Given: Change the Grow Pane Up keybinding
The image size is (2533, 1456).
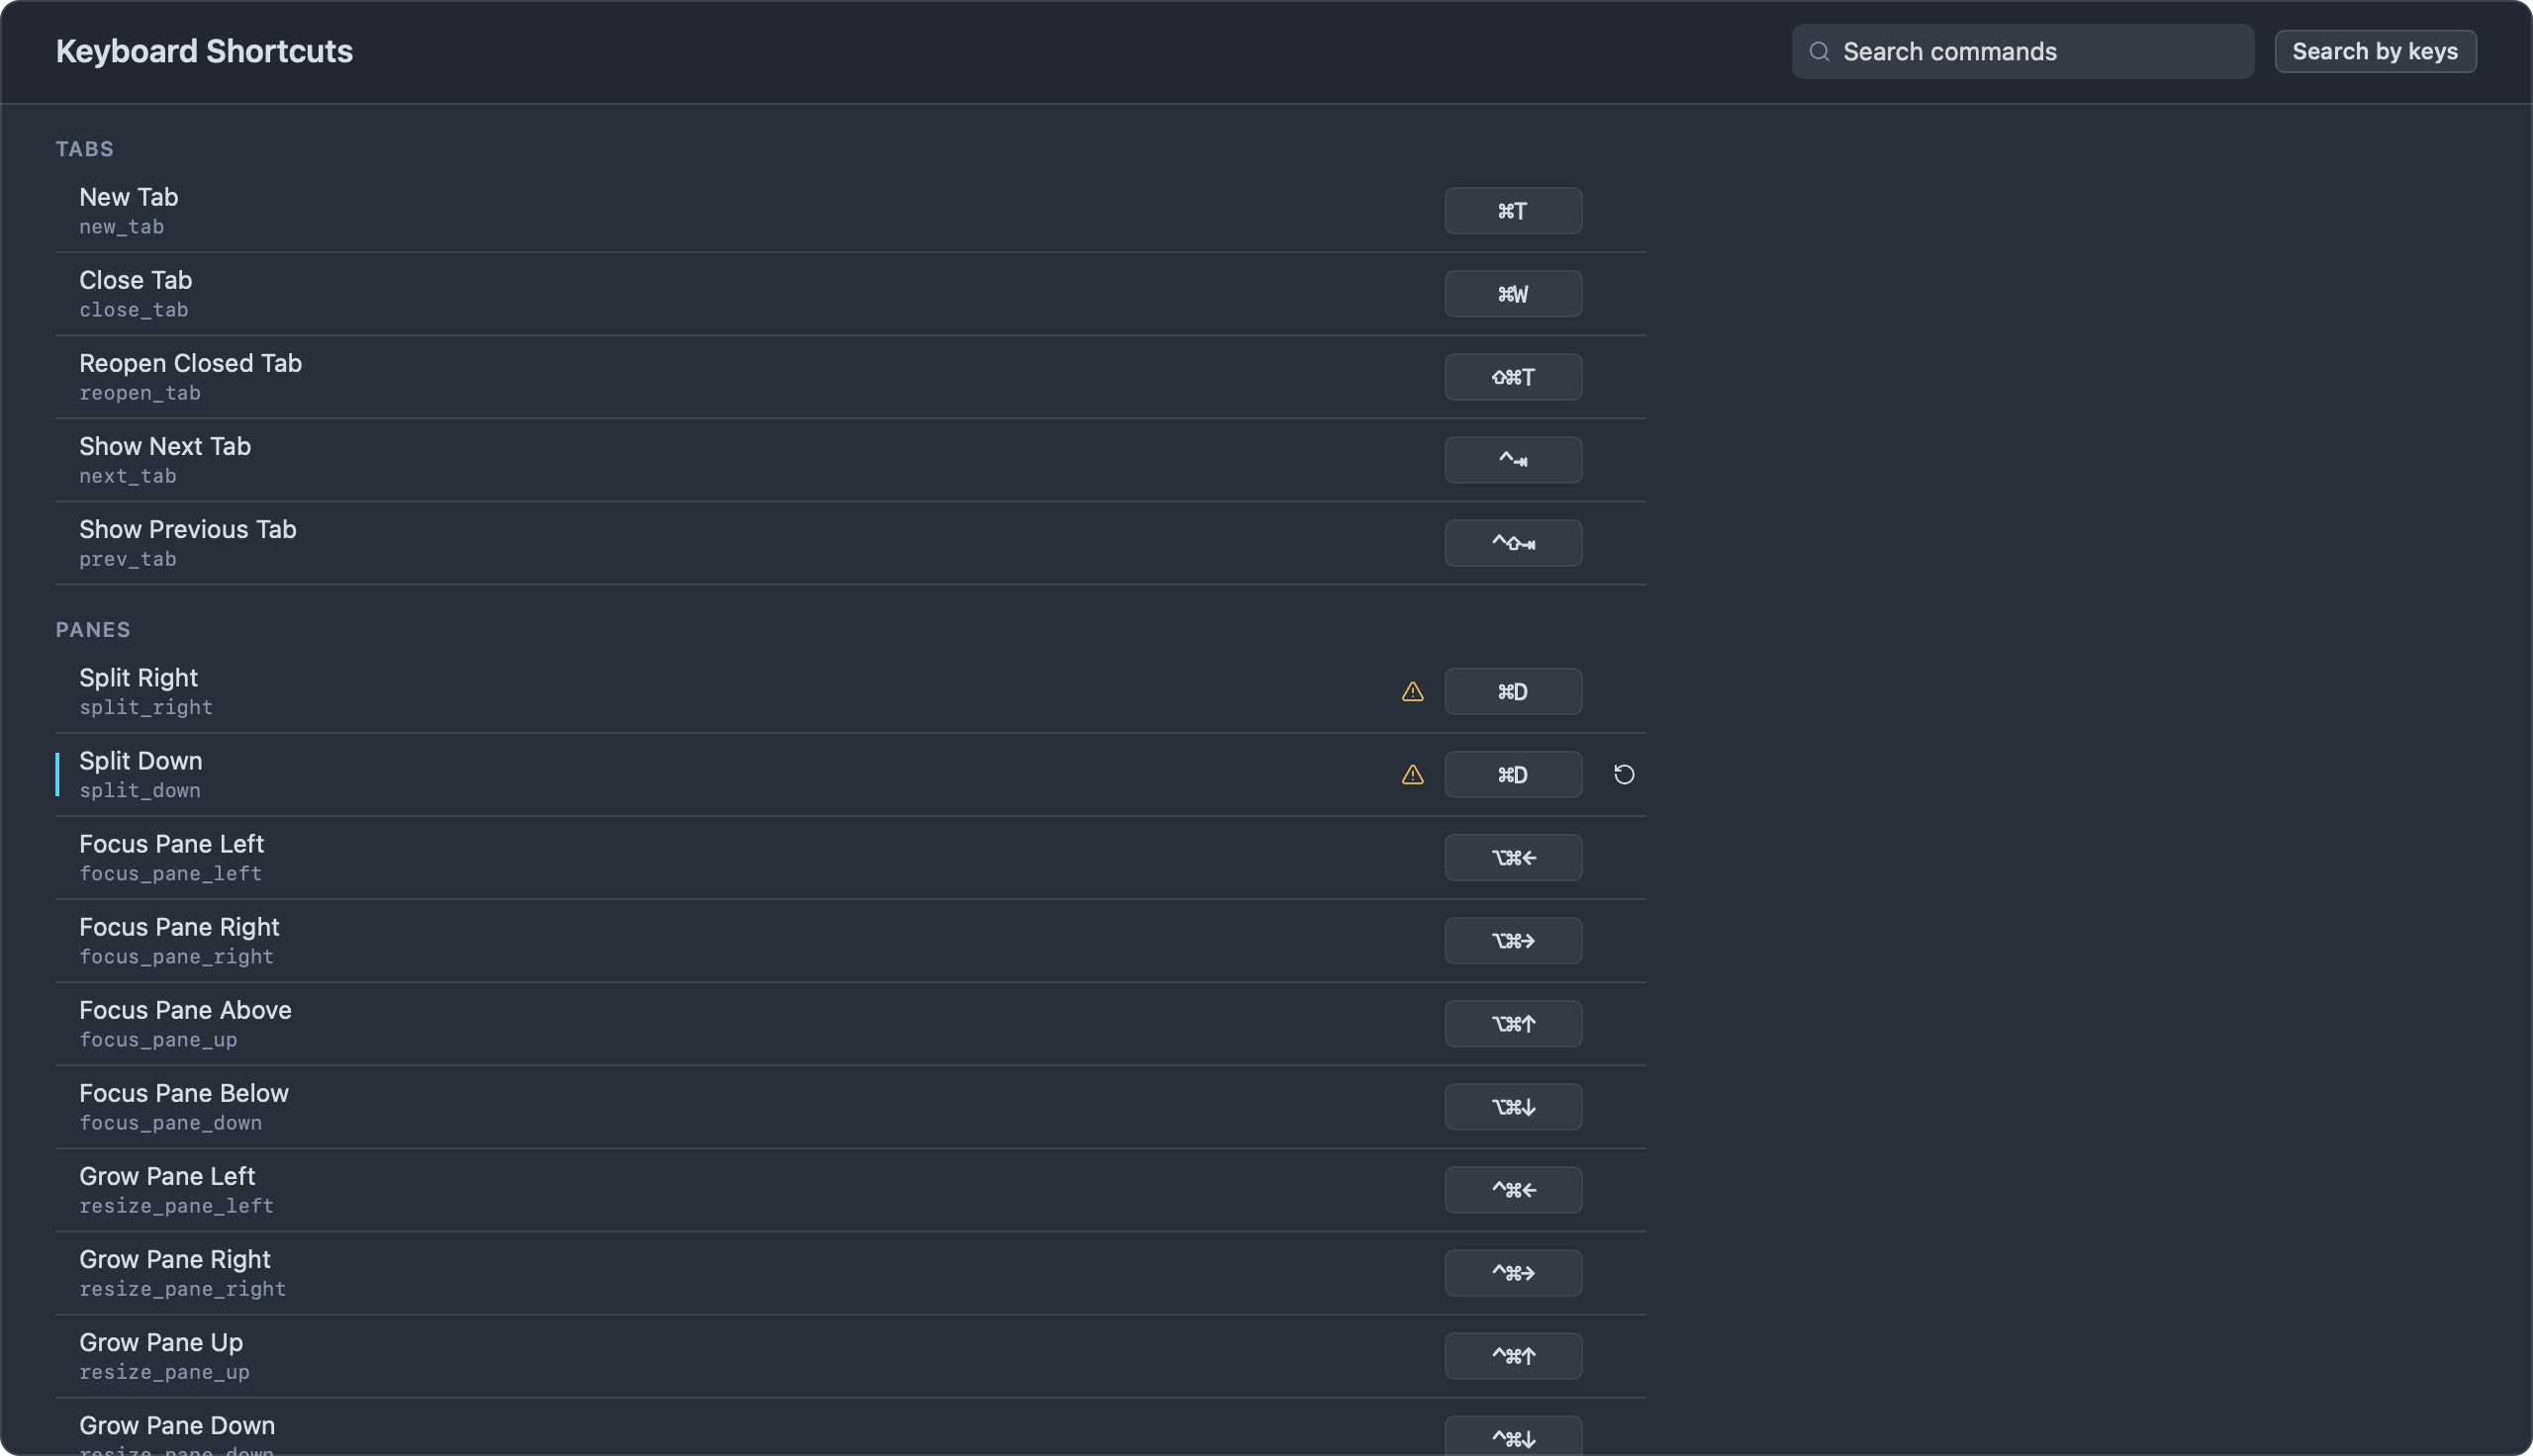Looking at the screenshot, I should coord(1513,1355).
